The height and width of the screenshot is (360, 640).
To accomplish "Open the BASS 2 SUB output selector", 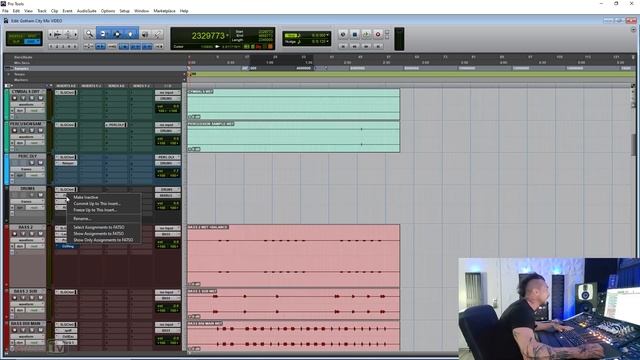I will pyautogui.click(x=167, y=298).
